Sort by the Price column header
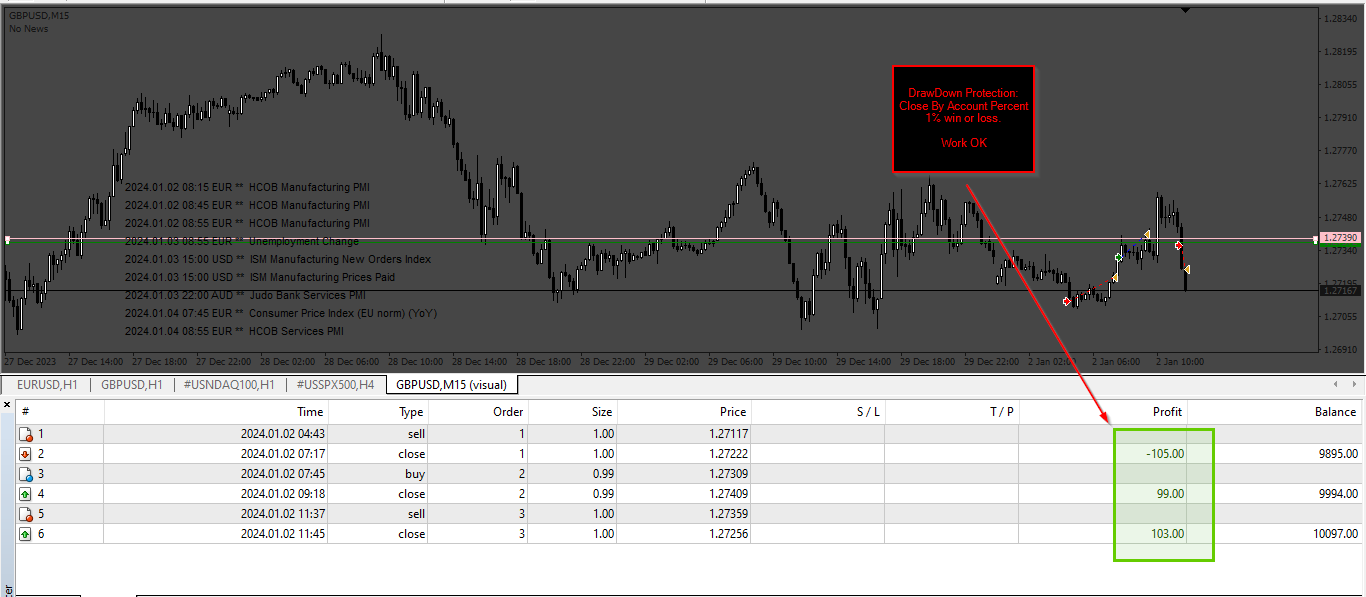The height and width of the screenshot is (597, 1366). (x=684, y=411)
